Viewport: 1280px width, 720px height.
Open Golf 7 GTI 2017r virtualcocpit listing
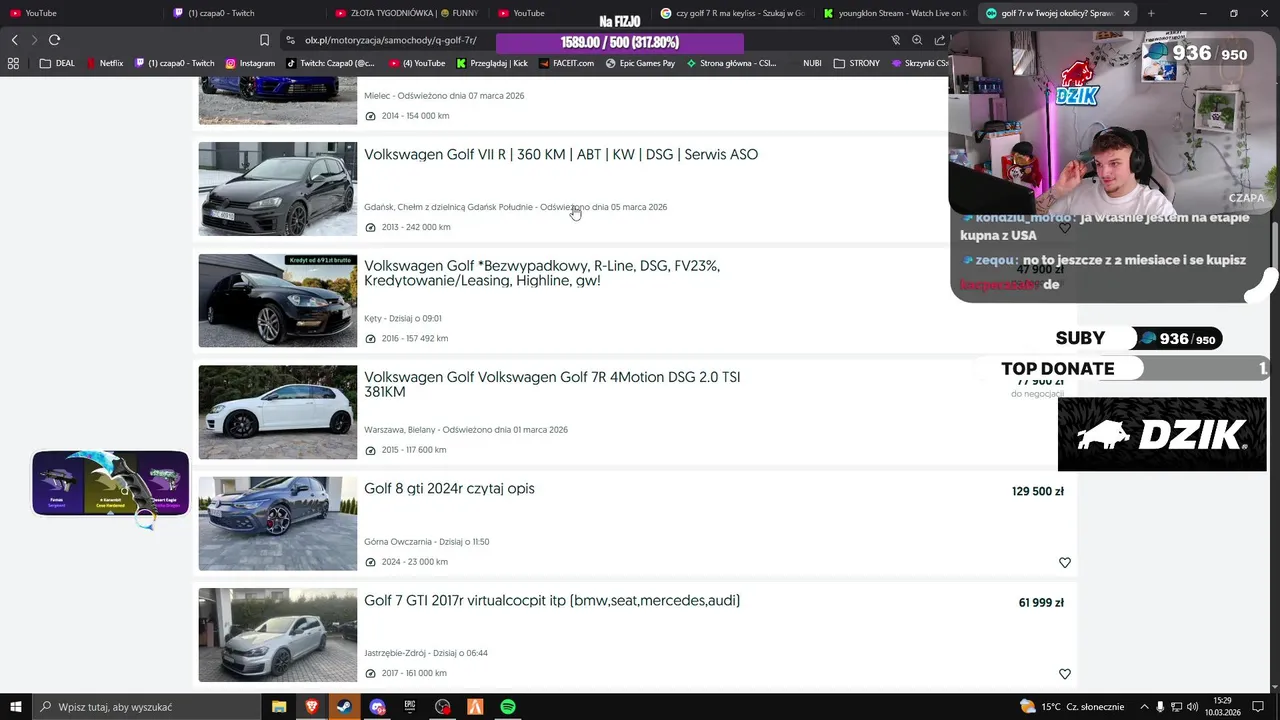[552, 601]
